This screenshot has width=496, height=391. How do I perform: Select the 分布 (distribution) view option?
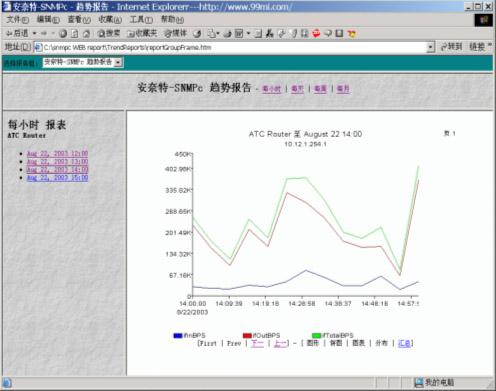[381, 343]
